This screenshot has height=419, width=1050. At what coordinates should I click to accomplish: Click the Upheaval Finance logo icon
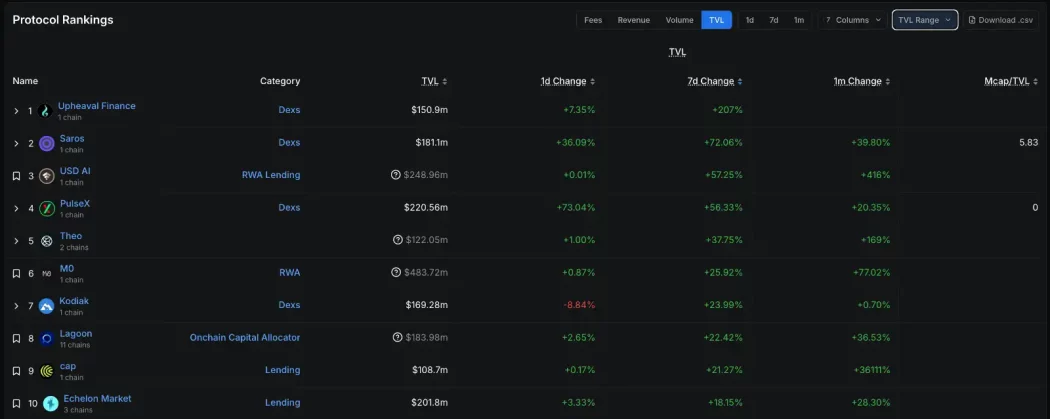[46, 111]
